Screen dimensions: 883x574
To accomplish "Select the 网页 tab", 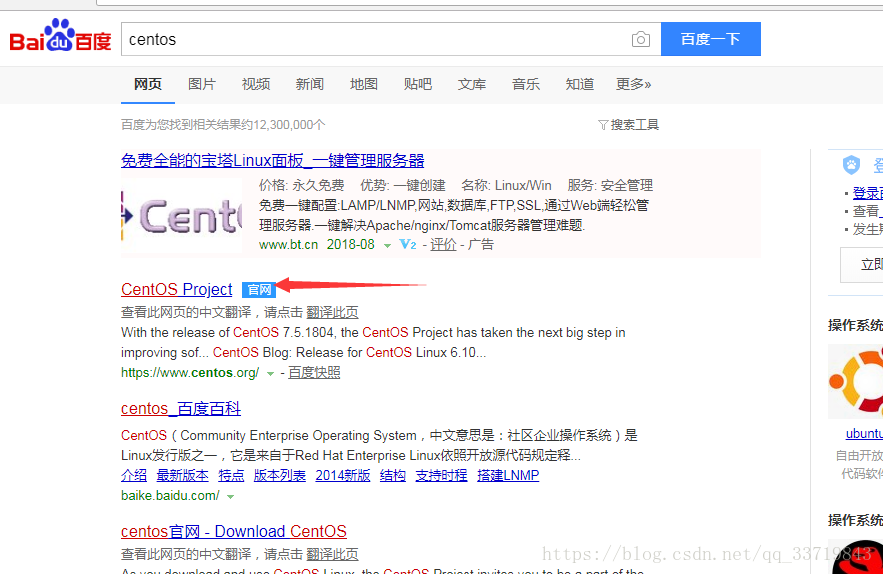I will tap(148, 84).
